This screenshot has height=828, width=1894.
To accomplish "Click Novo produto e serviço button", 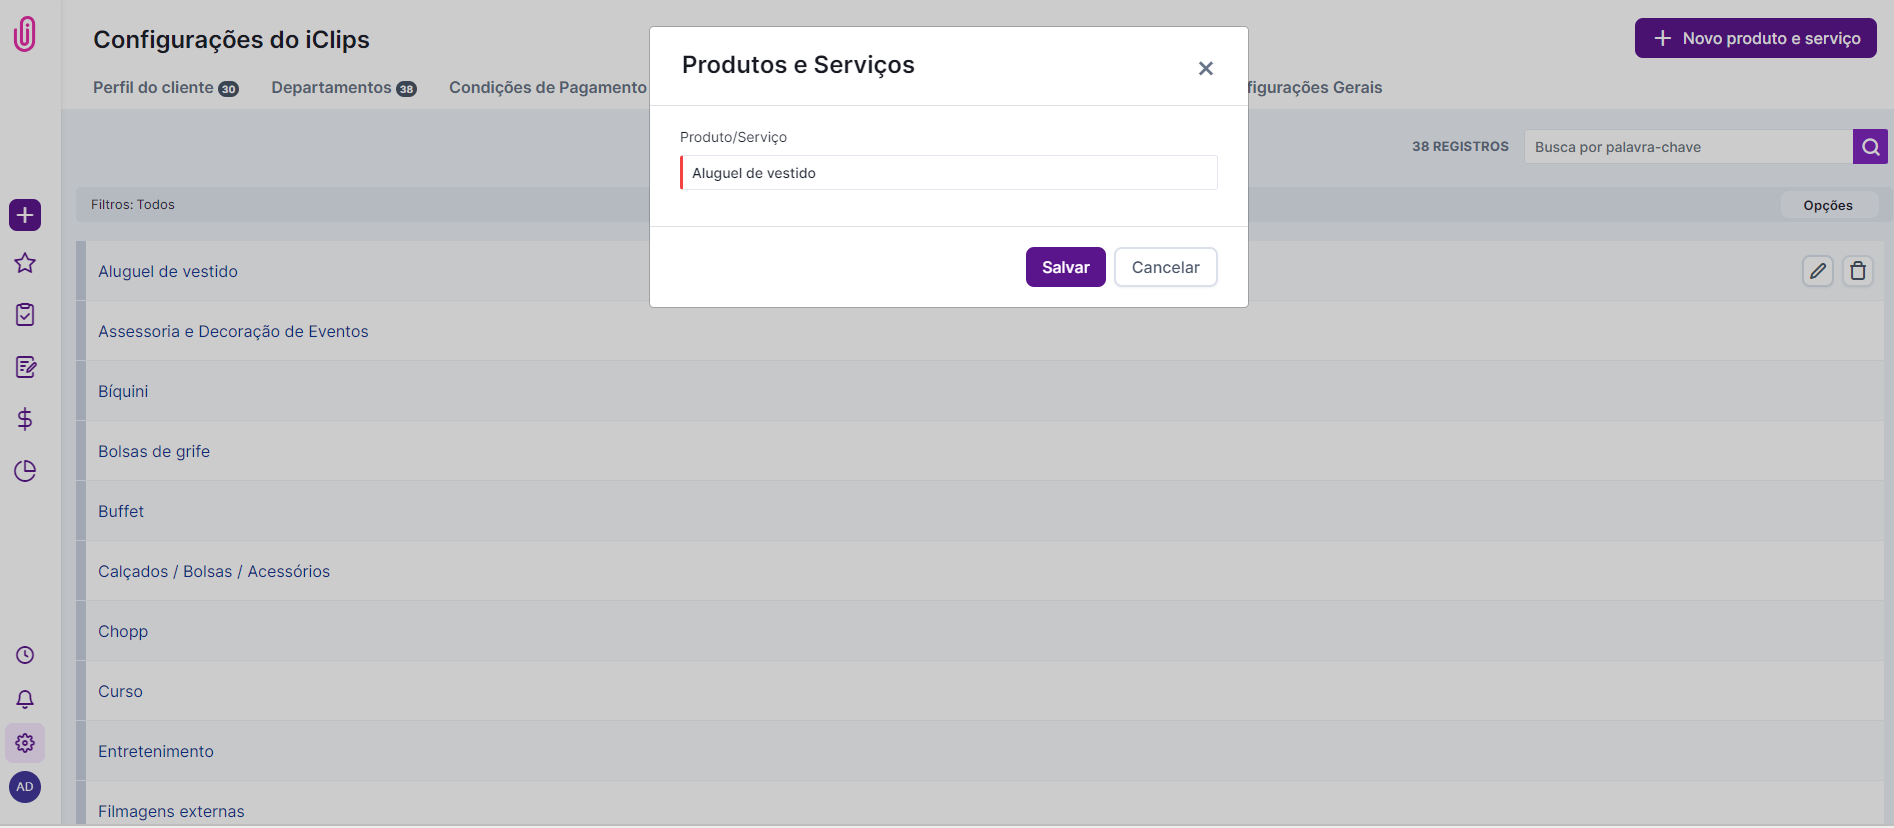I will (x=1755, y=38).
